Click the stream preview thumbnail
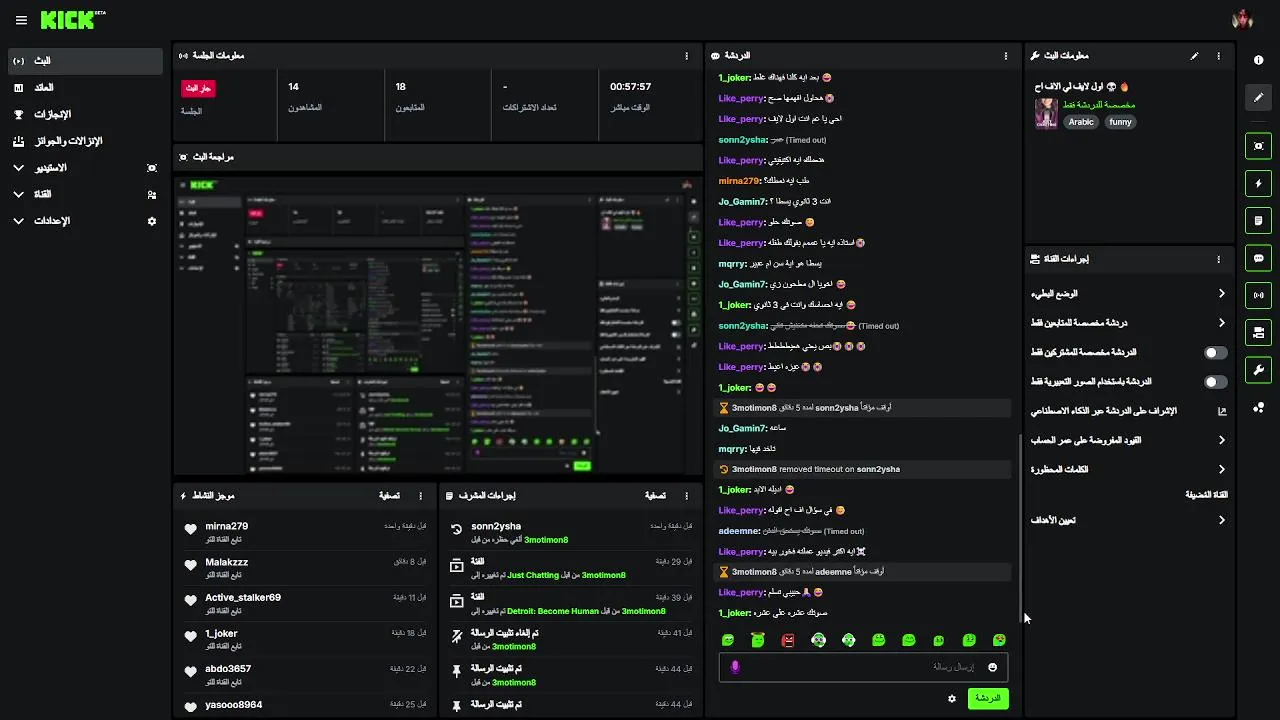1280x720 pixels. (x=438, y=326)
